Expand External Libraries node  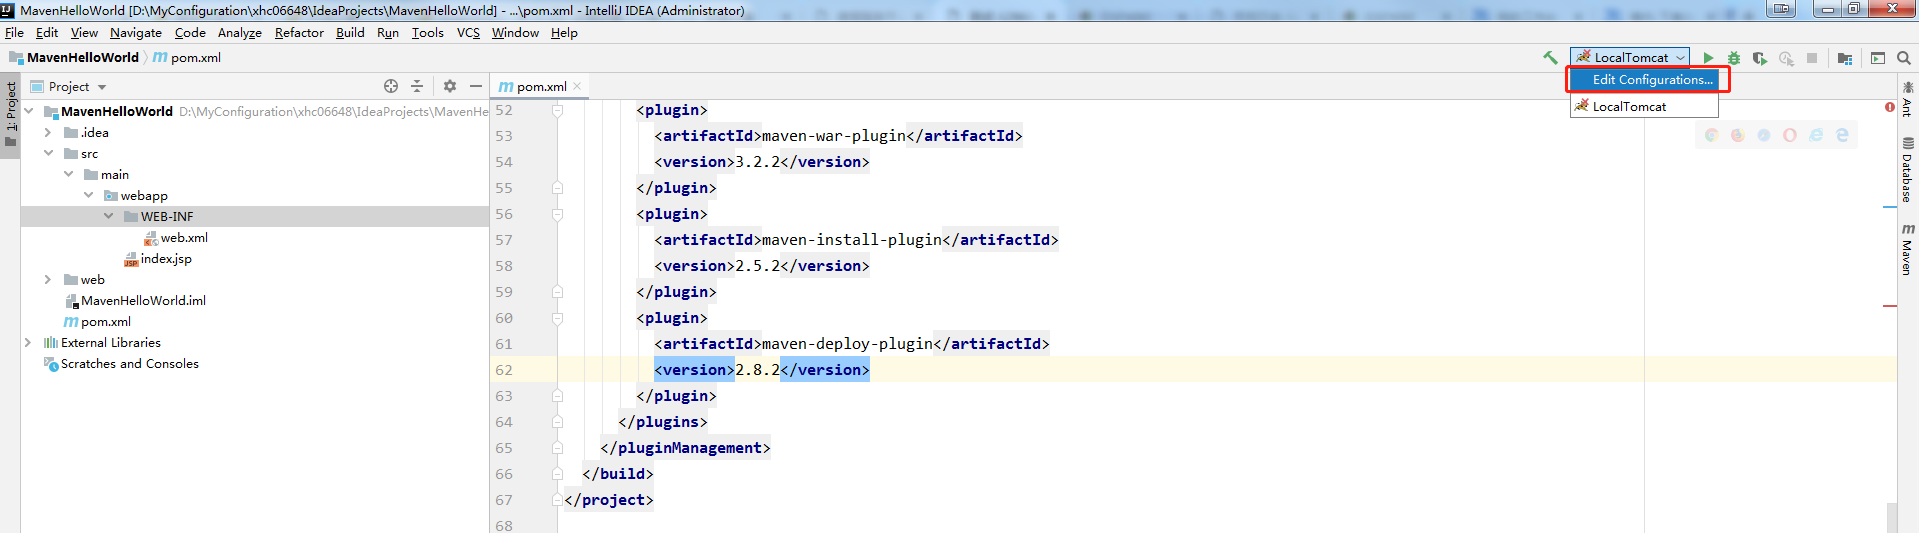click(28, 342)
